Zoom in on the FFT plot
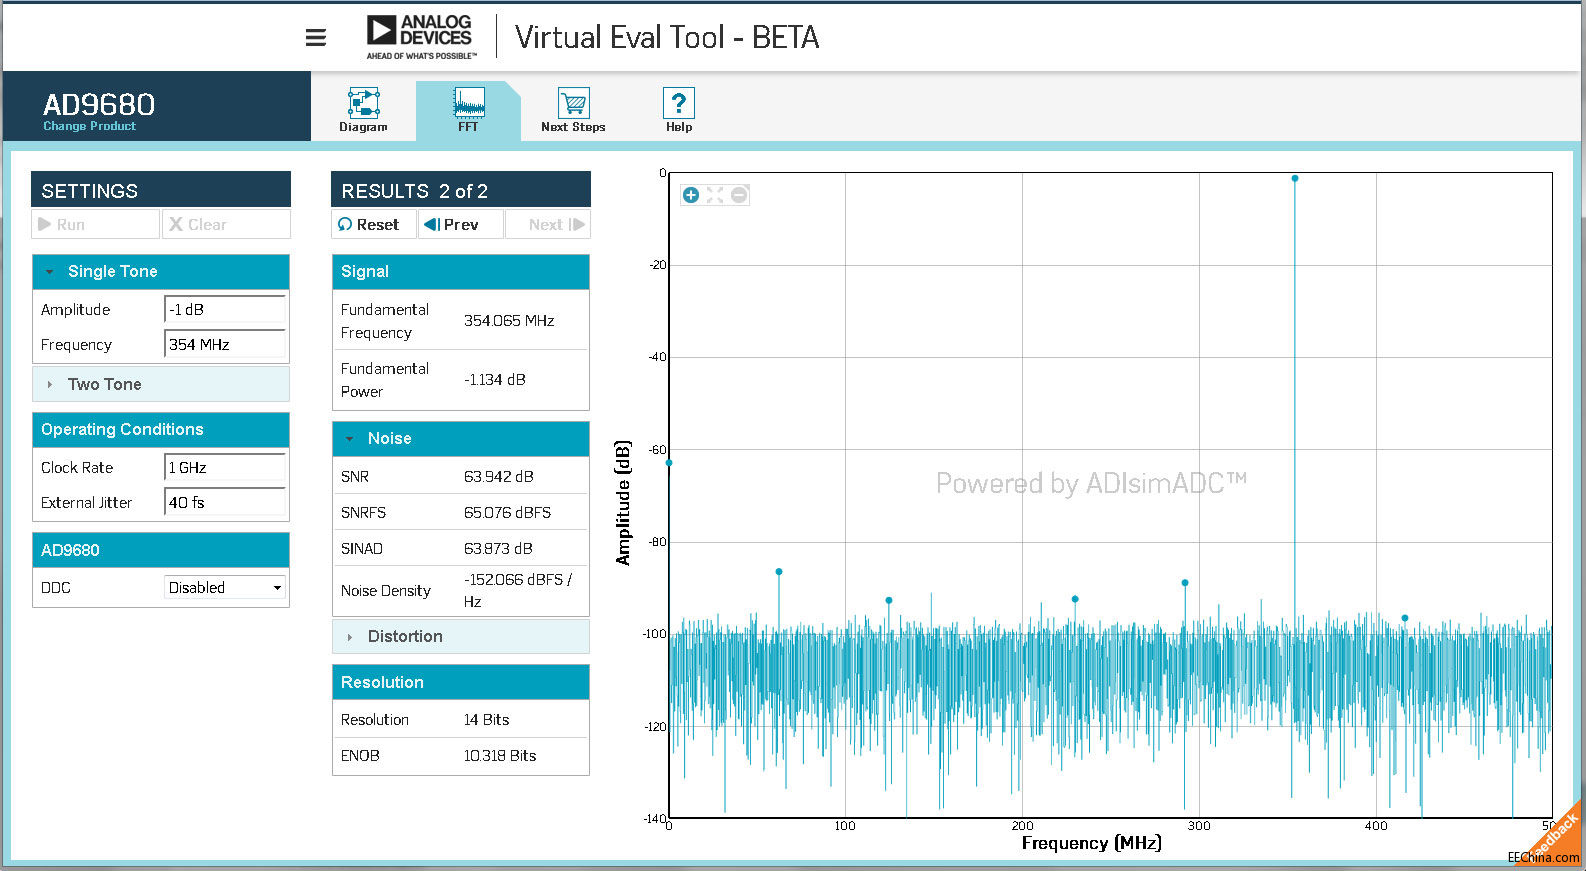The image size is (1586, 871). (691, 195)
